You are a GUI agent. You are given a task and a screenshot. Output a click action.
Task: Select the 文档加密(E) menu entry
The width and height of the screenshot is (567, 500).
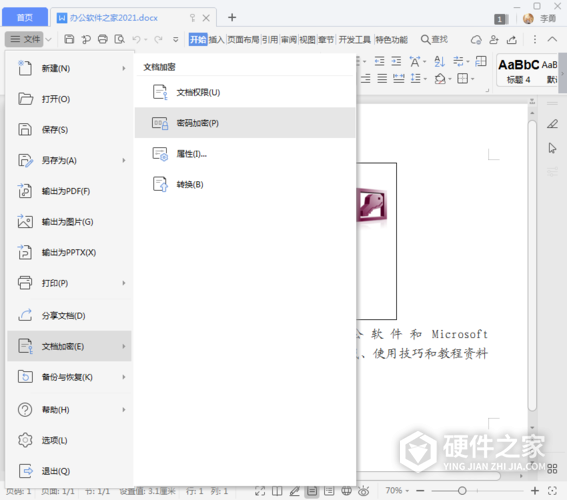tap(69, 346)
